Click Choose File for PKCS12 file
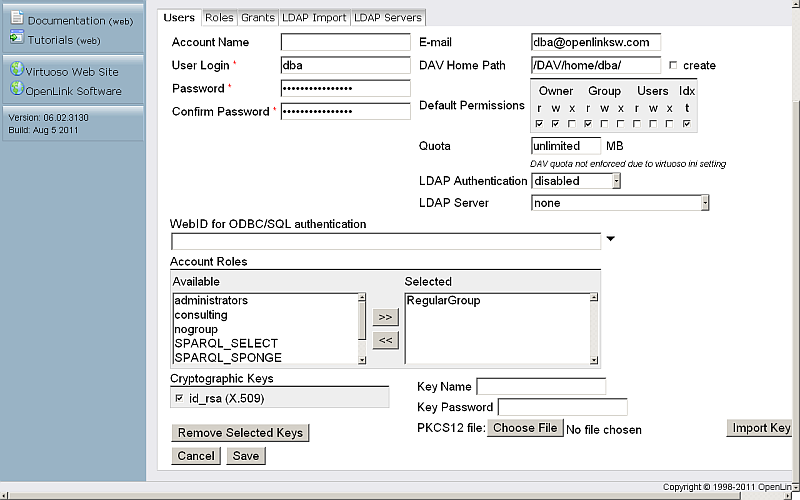800x500 pixels. pos(525,428)
